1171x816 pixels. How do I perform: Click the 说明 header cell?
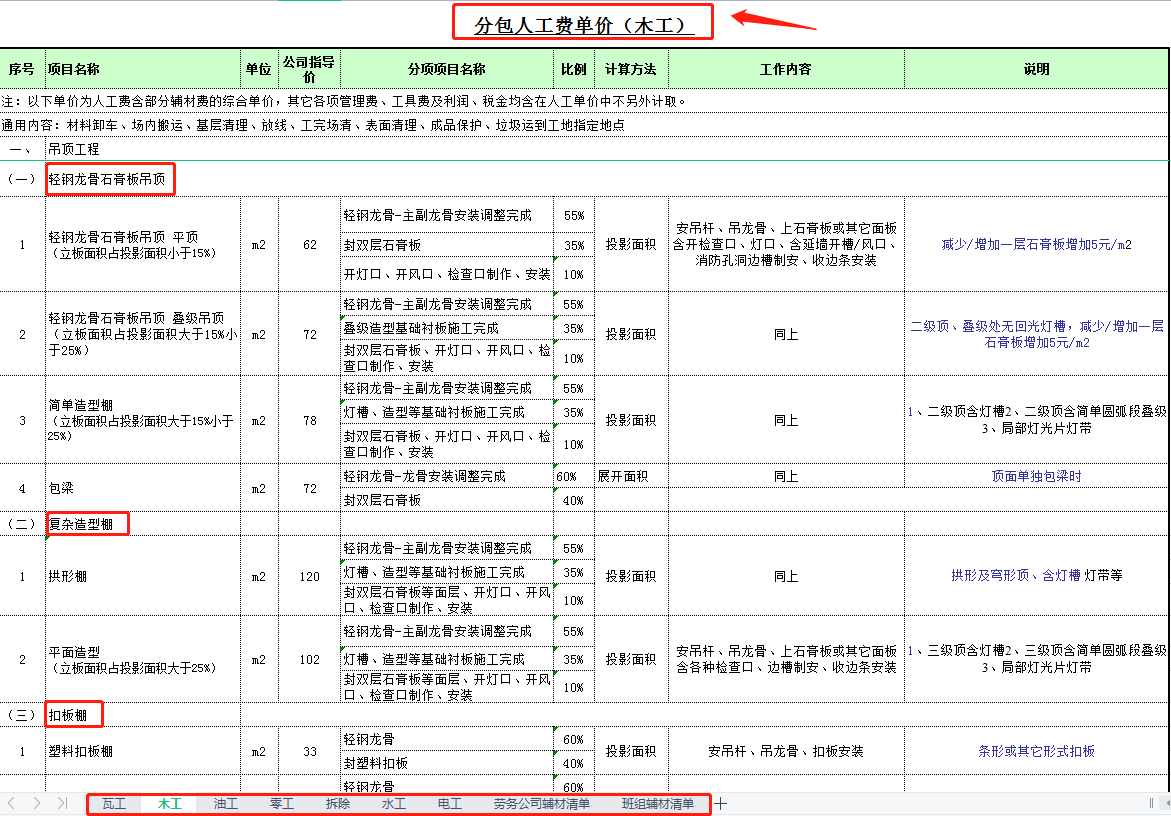pos(1037,69)
